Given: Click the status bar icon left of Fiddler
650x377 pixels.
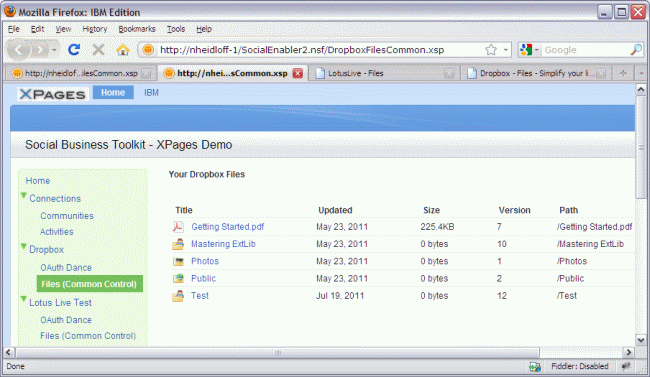Looking at the screenshot, I should pos(534,367).
